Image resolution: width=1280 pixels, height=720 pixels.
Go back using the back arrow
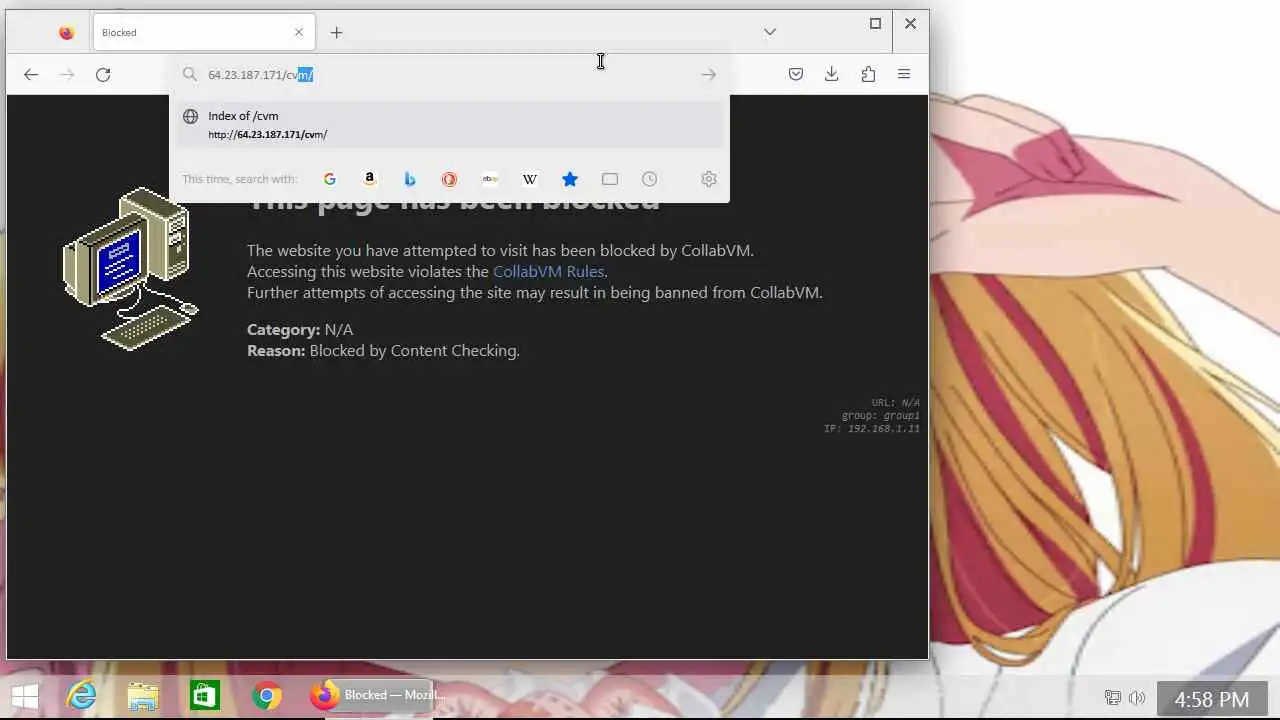pos(31,74)
